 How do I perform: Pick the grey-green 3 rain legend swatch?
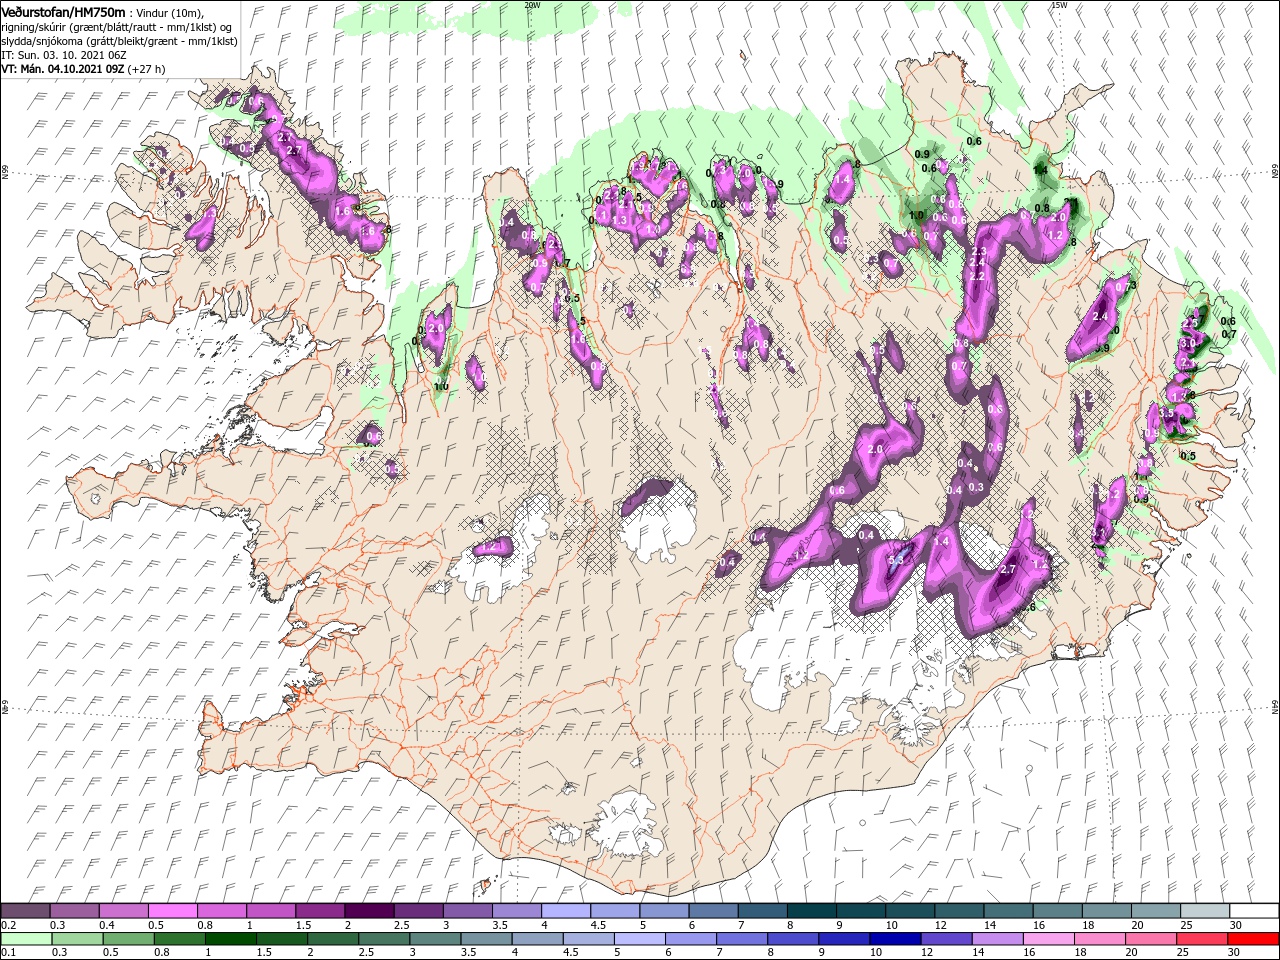[x=435, y=939]
